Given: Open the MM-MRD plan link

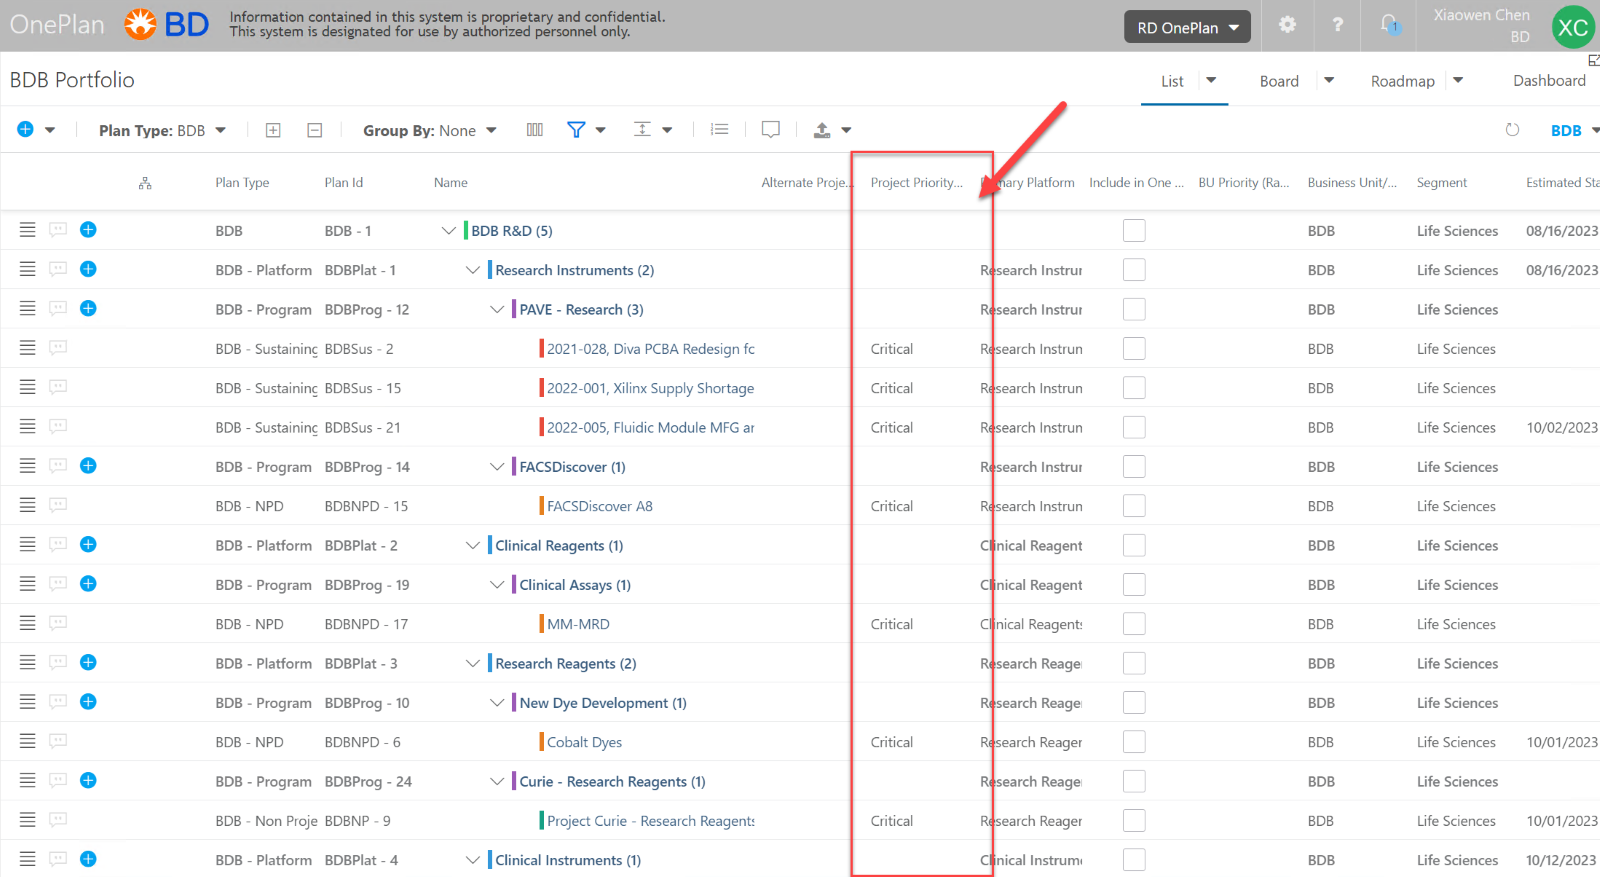Looking at the screenshot, I should 578,624.
